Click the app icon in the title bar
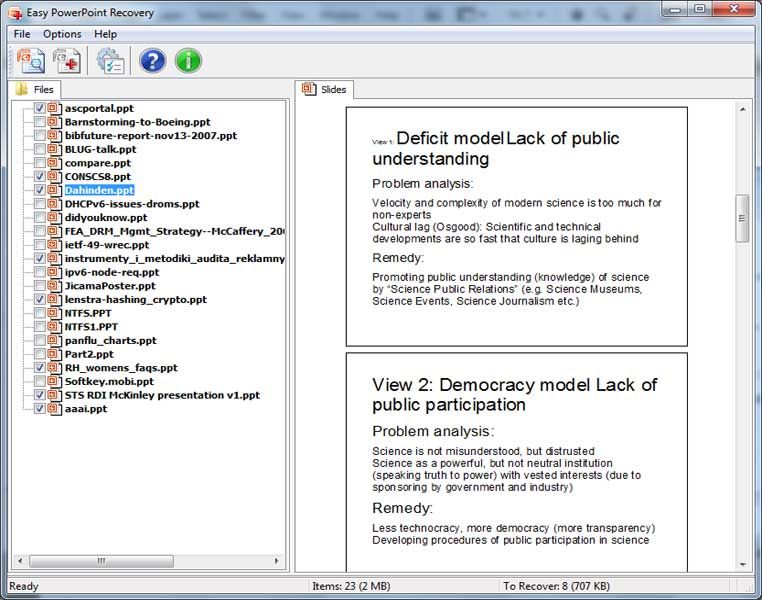The height and width of the screenshot is (600, 762). [16, 13]
